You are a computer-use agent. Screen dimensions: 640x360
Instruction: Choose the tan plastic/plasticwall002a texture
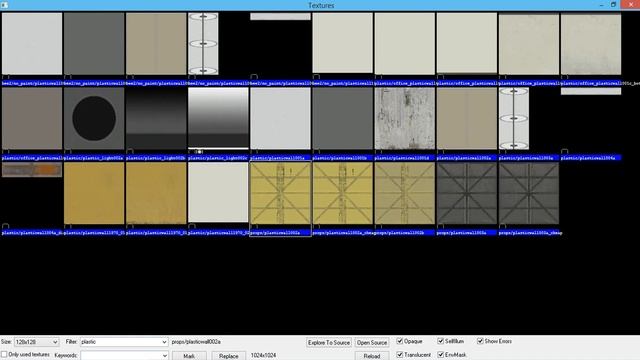(x=467, y=118)
